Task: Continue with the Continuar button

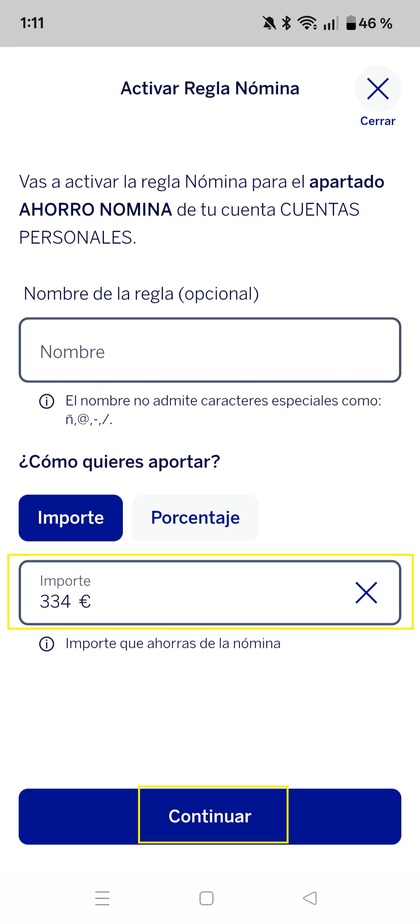Action: [x=210, y=816]
